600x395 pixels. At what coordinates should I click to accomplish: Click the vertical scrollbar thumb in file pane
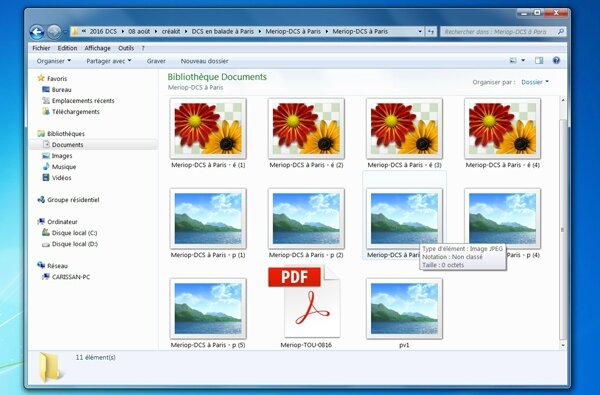[x=562, y=229]
